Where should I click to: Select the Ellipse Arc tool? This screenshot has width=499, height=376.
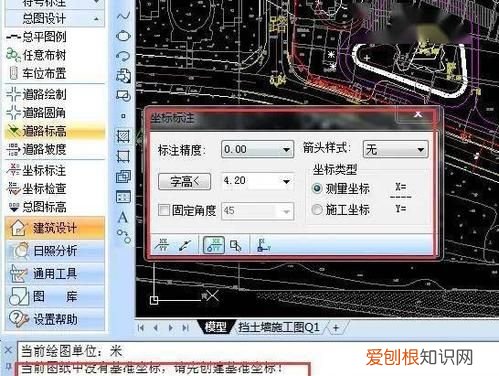tap(123, 56)
